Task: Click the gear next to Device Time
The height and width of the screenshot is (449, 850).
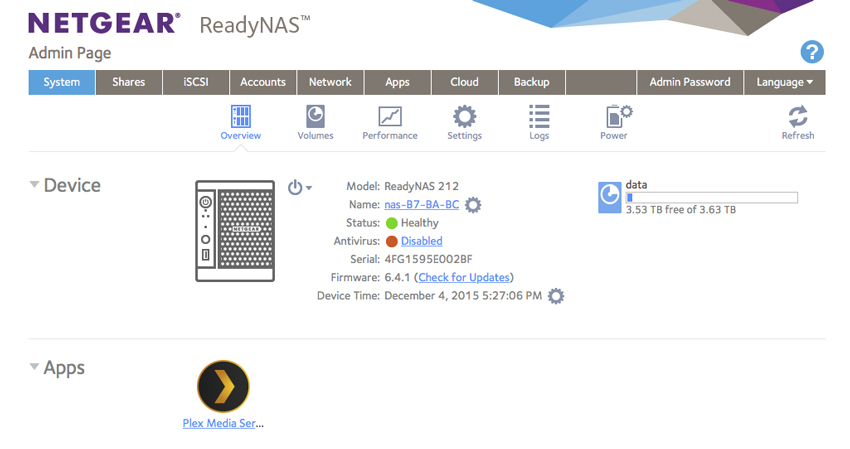Action: [556, 296]
